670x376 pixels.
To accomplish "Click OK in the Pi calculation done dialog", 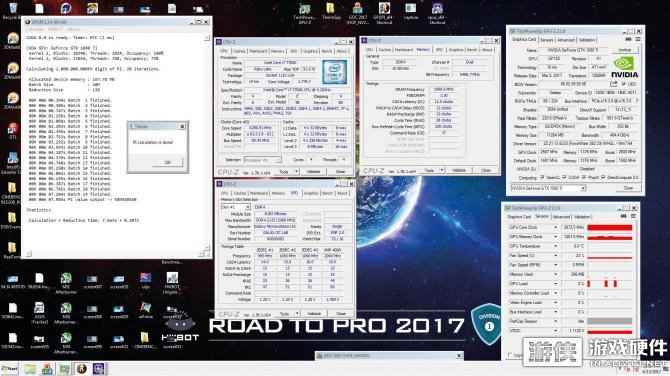I will pyautogui.click(x=168, y=162).
